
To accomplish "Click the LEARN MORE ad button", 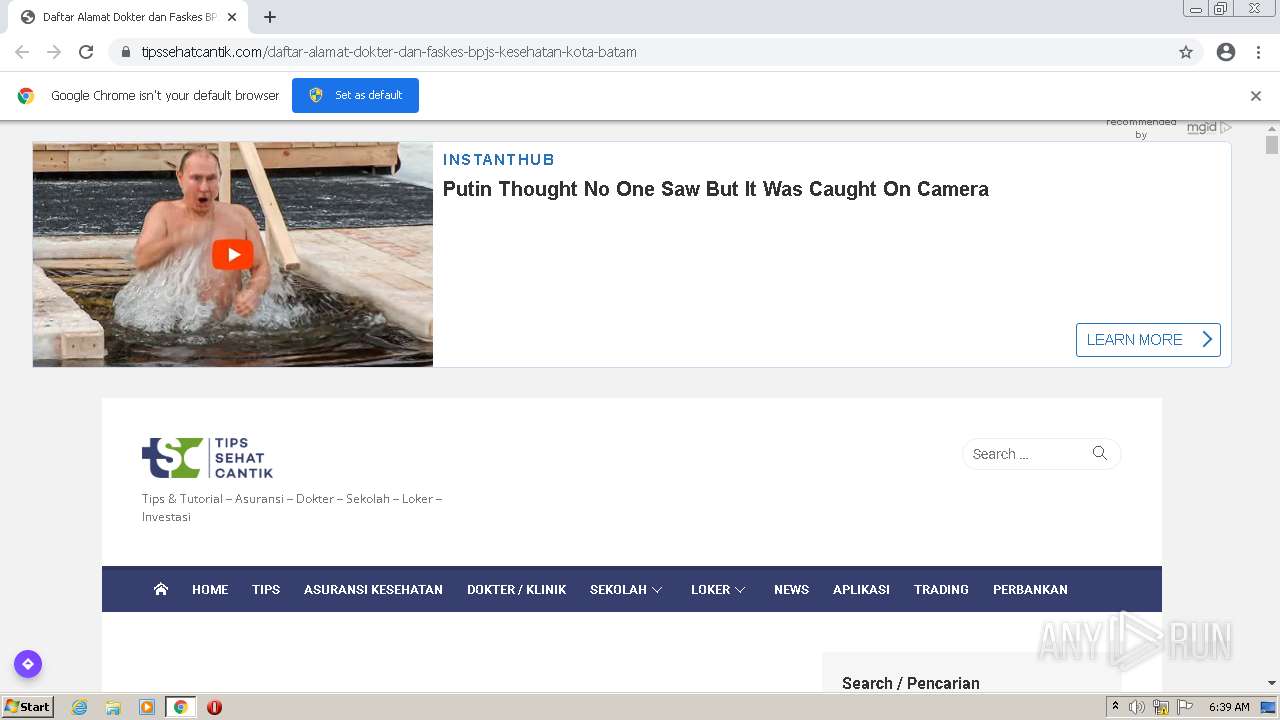I will (x=1148, y=340).
